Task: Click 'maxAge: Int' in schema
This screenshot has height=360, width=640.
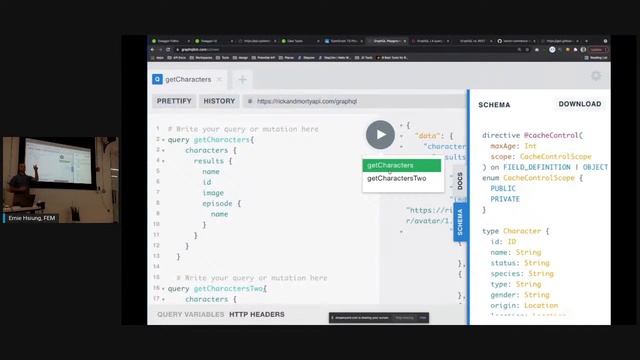Action: (x=513, y=146)
